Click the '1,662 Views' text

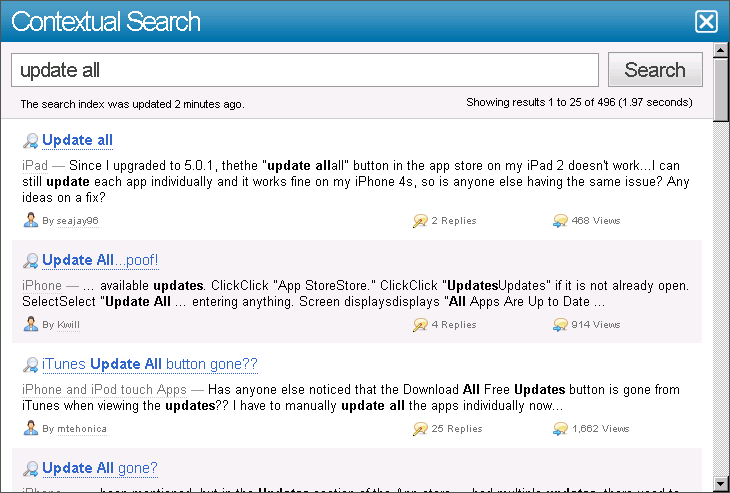coord(601,429)
